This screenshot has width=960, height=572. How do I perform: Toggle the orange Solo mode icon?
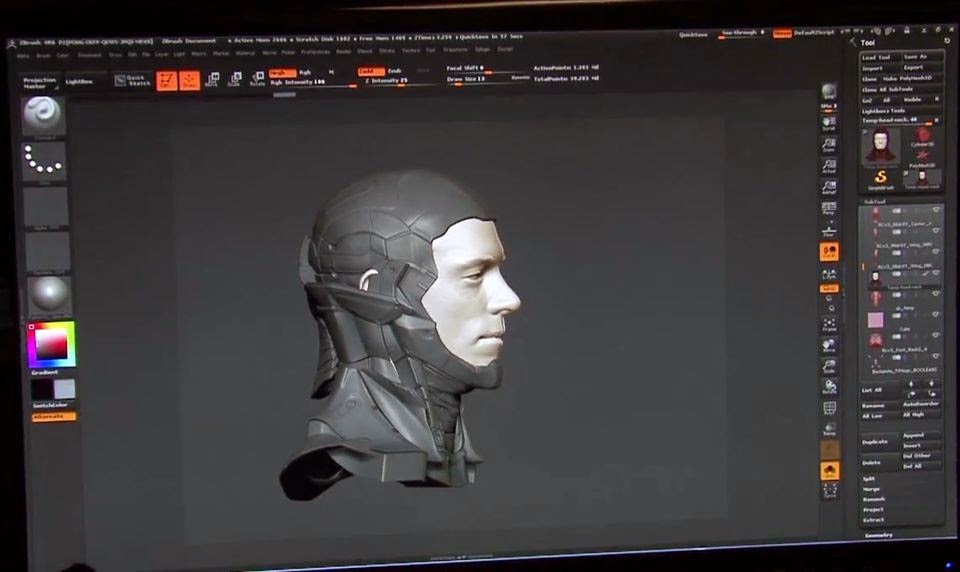[x=830, y=471]
